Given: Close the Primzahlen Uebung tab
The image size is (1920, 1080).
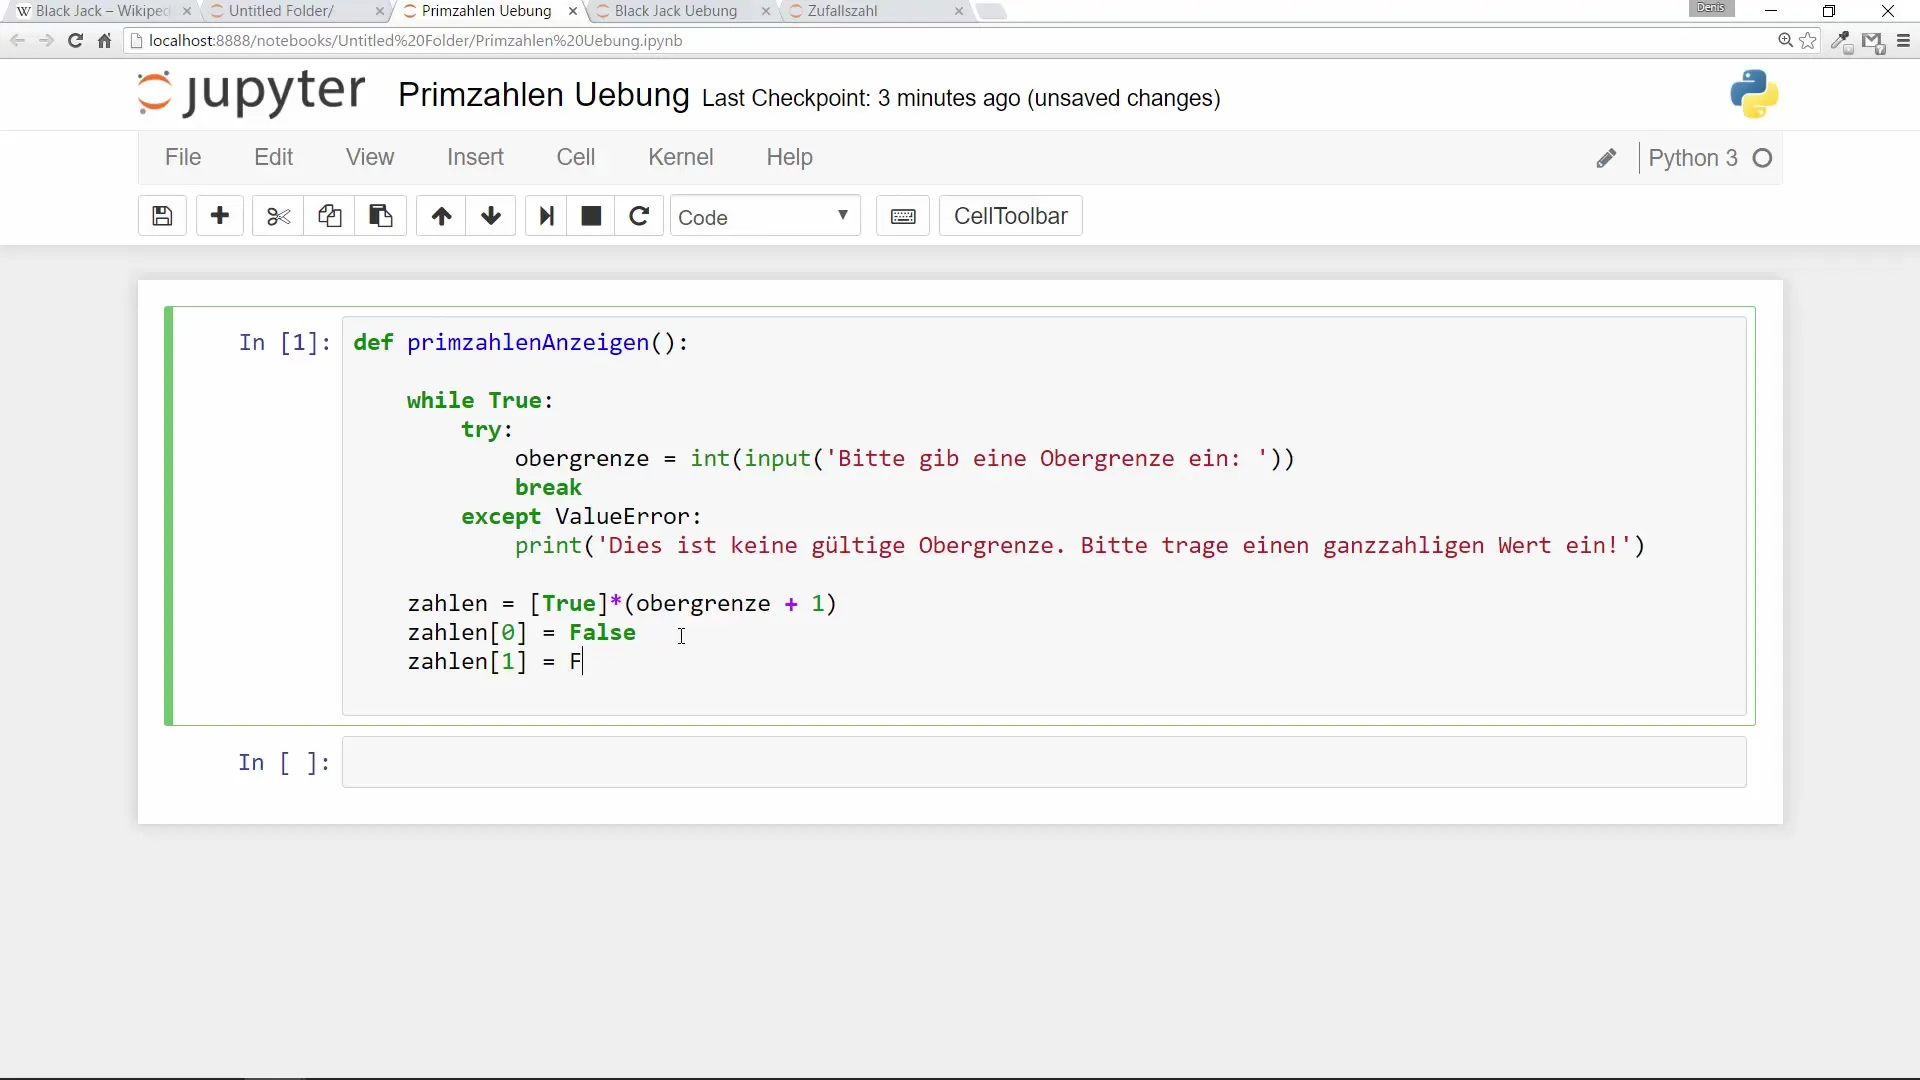Looking at the screenshot, I should pyautogui.click(x=572, y=11).
